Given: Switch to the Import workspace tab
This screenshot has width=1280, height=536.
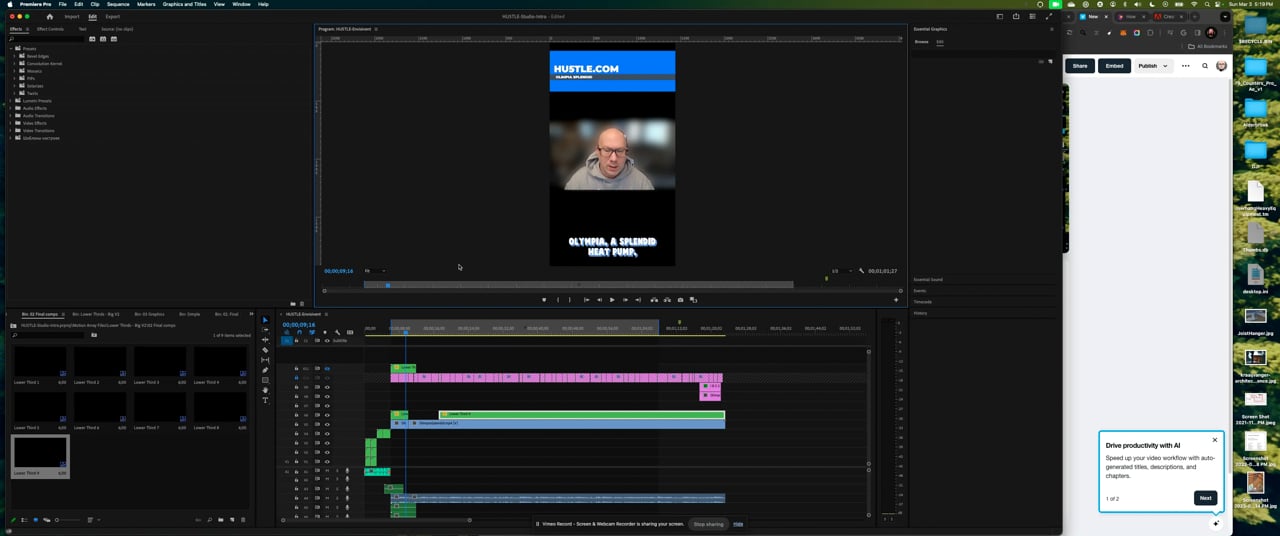Looking at the screenshot, I should pos(72,16).
